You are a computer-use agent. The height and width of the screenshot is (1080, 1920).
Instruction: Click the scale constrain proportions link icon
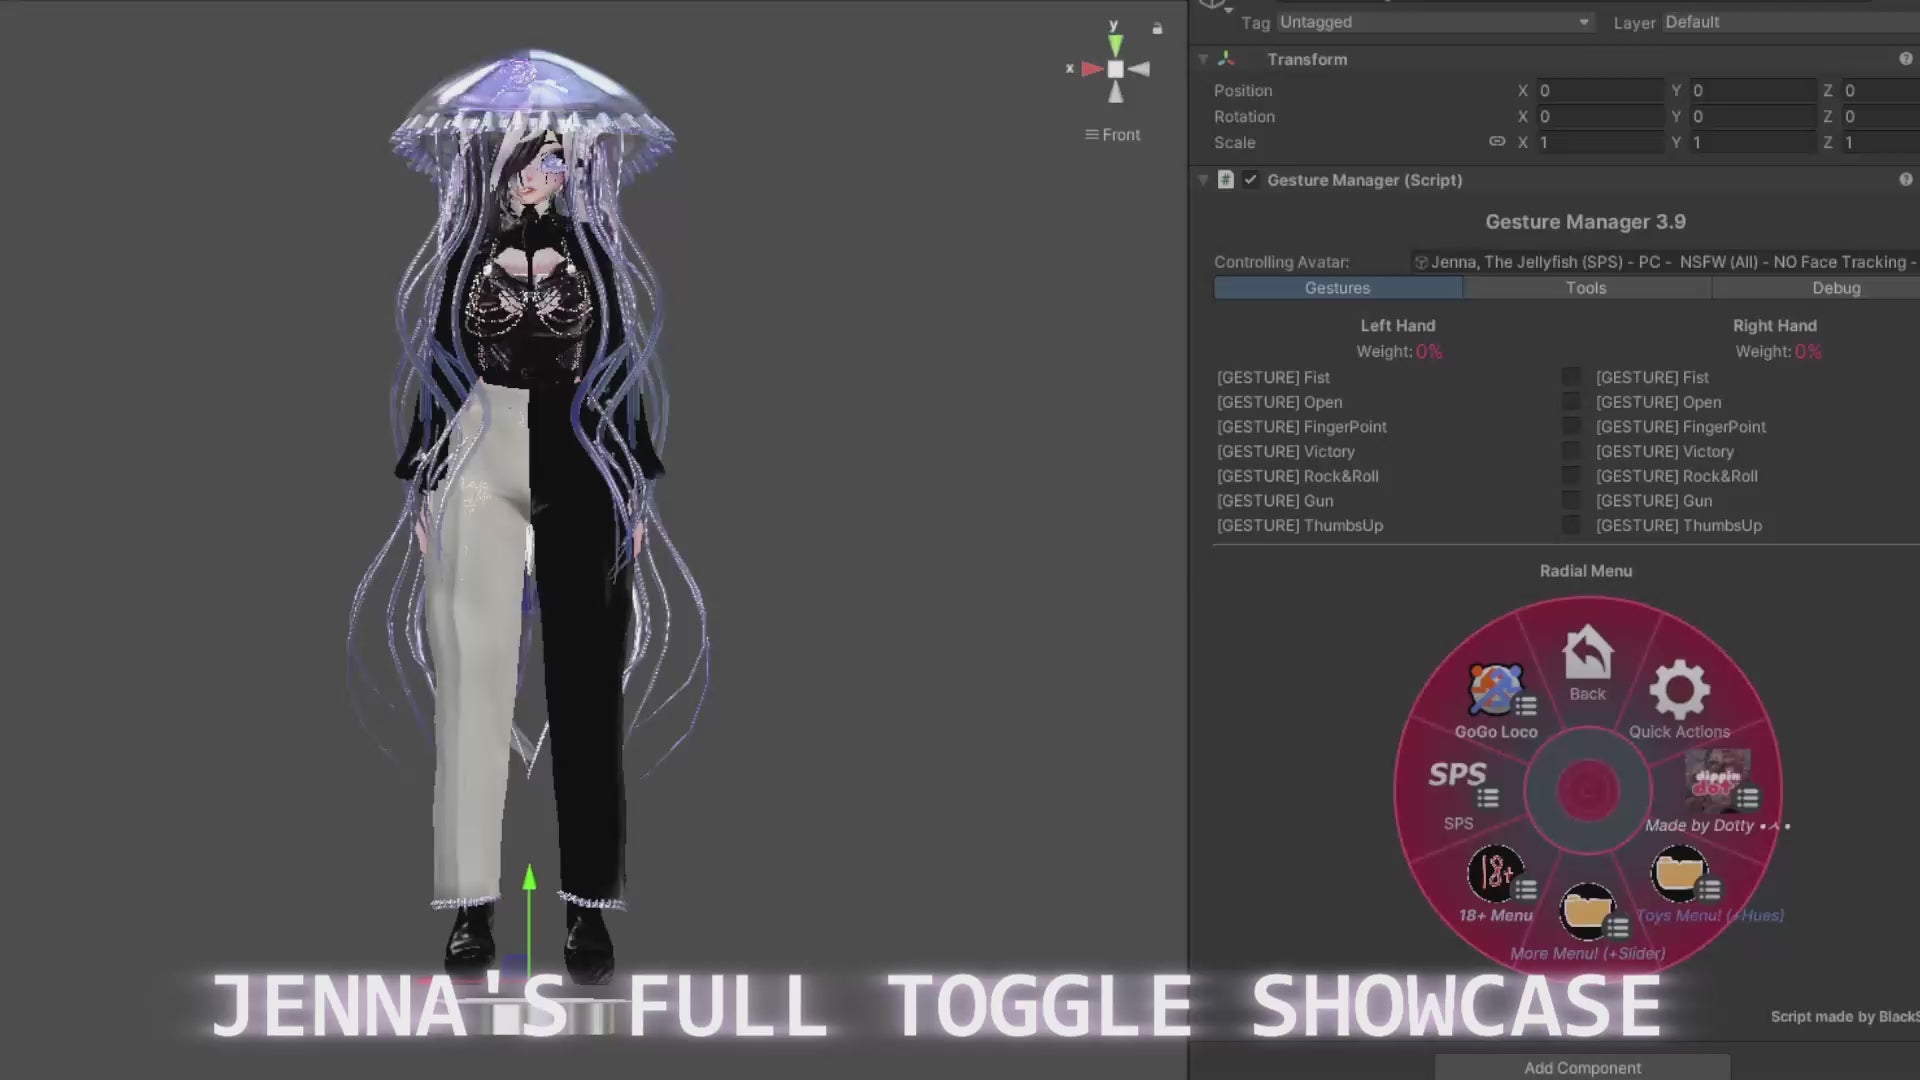click(x=1497, y=142)
